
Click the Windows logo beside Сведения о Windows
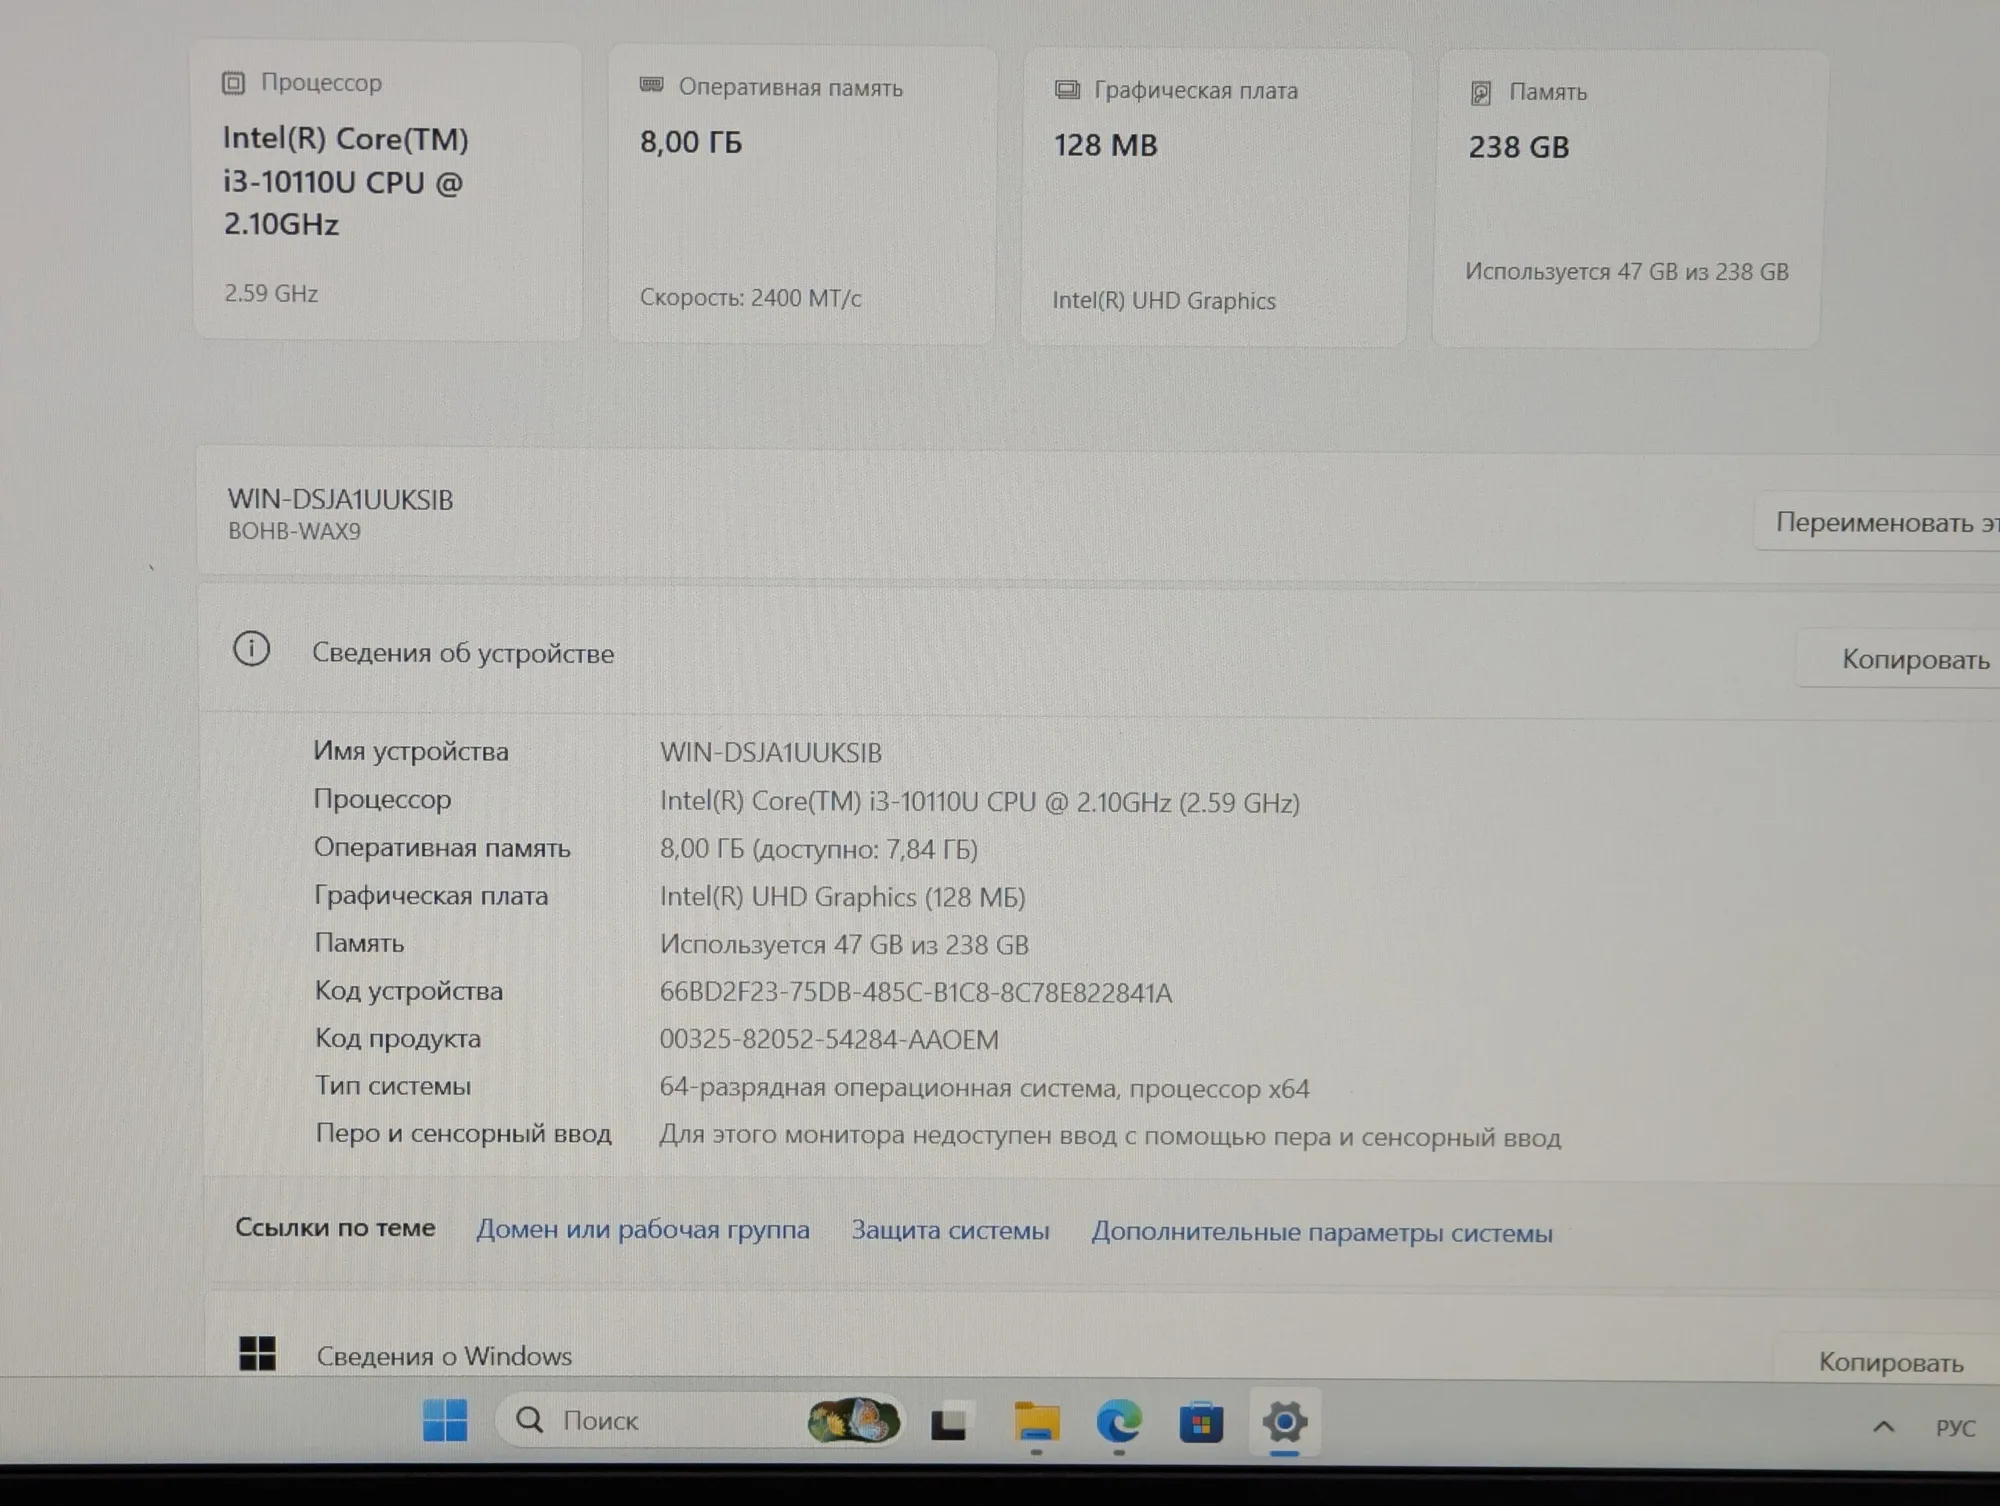pos(257,1353)
